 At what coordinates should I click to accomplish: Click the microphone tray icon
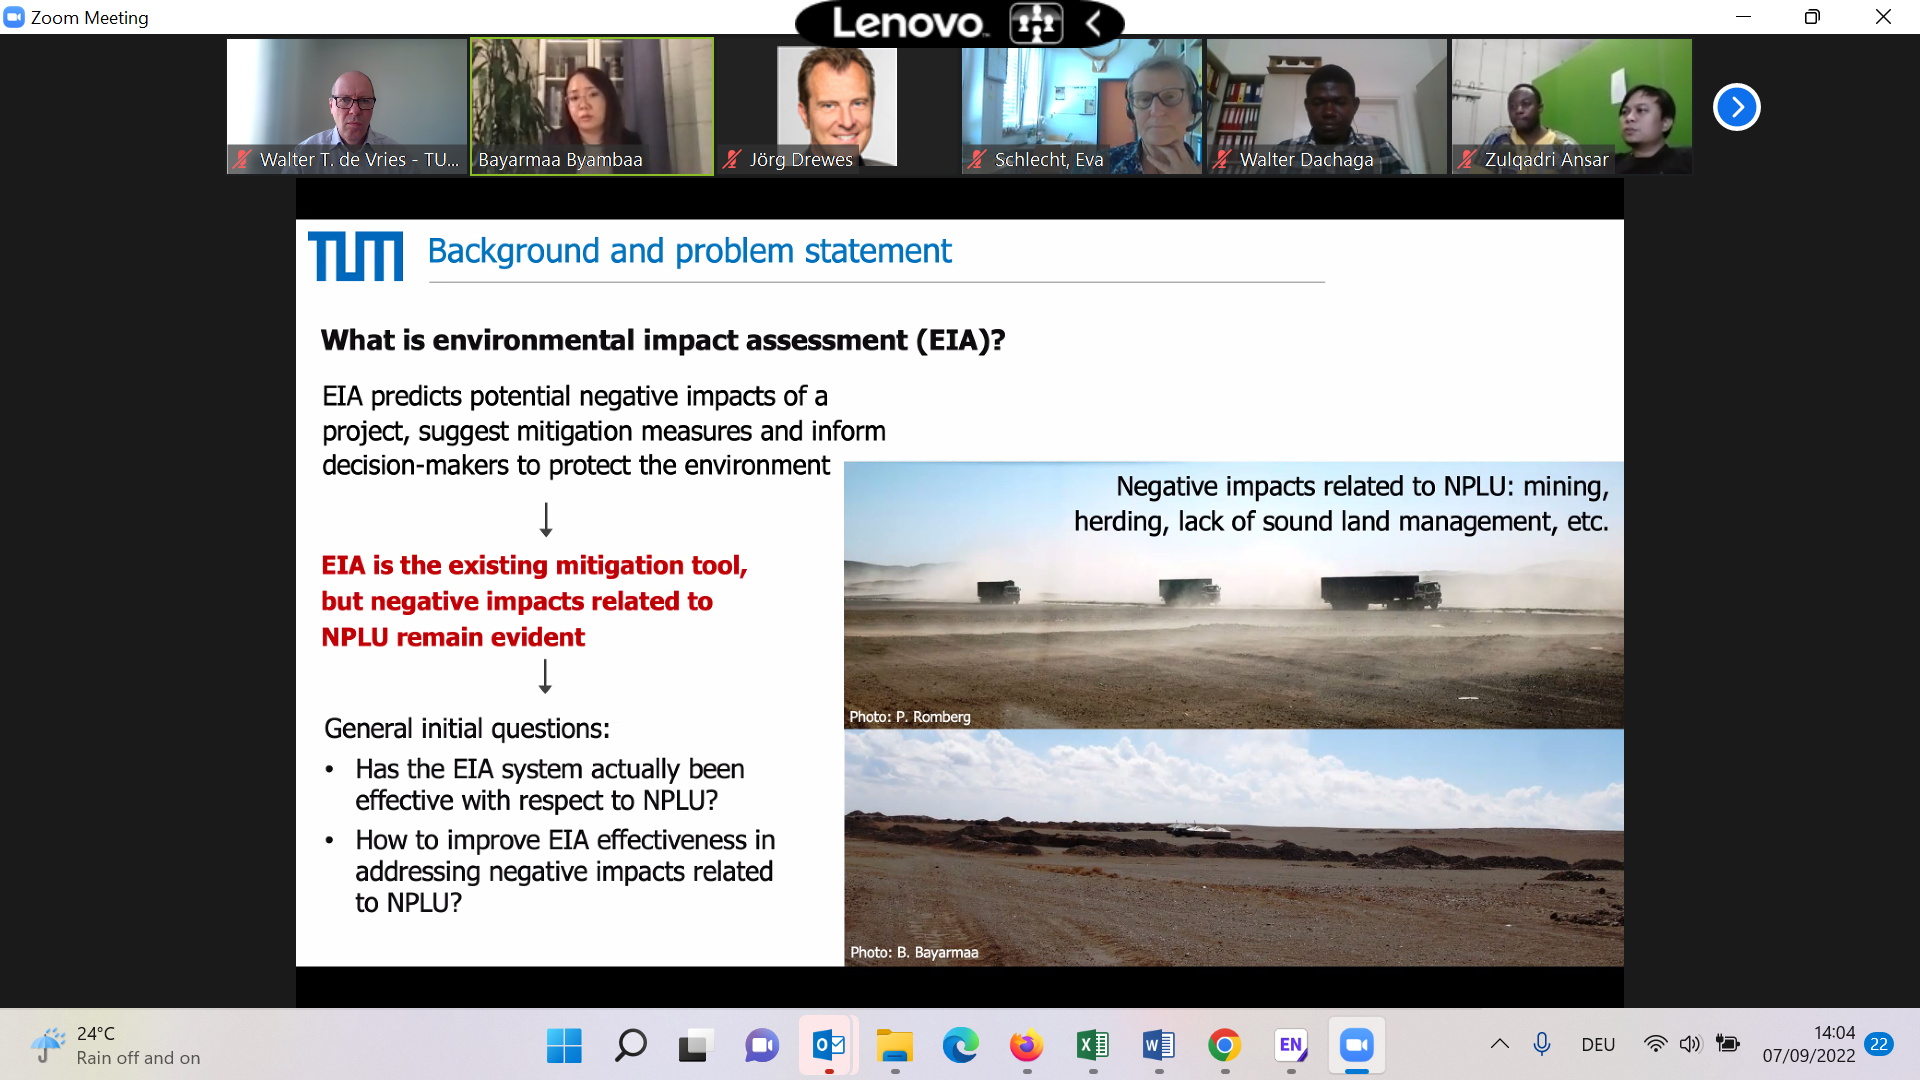(1542, 1044)
